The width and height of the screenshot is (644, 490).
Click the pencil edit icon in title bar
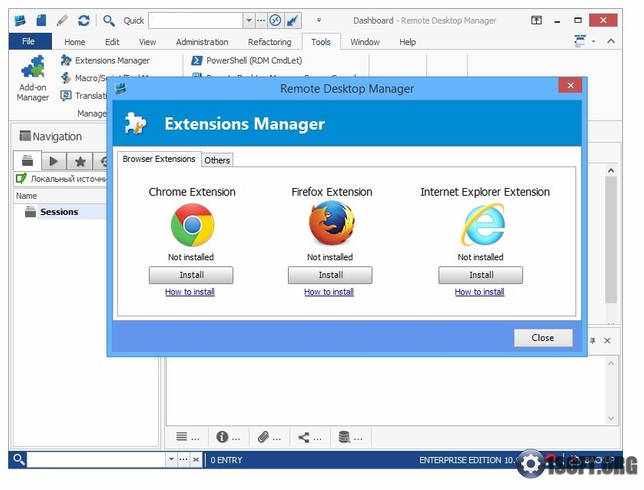(x=62, y=20)
